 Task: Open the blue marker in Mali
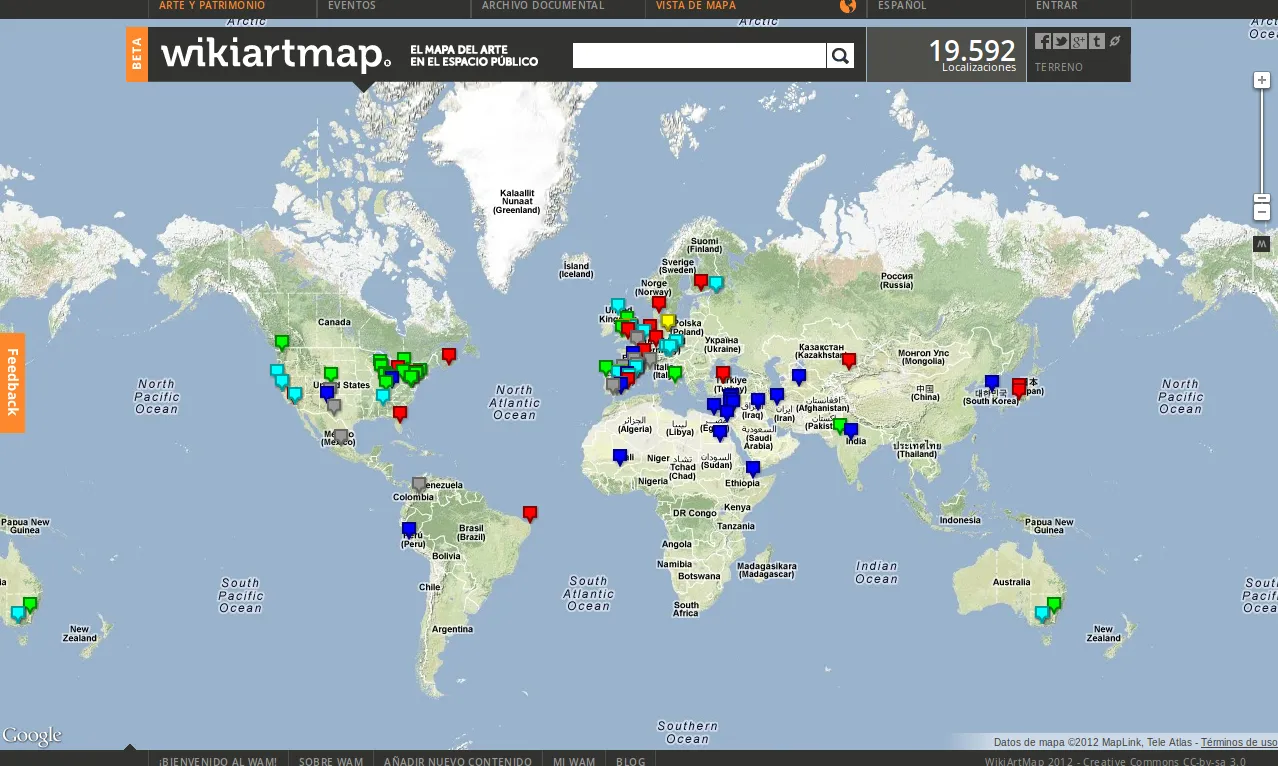(x=620, y=457)
